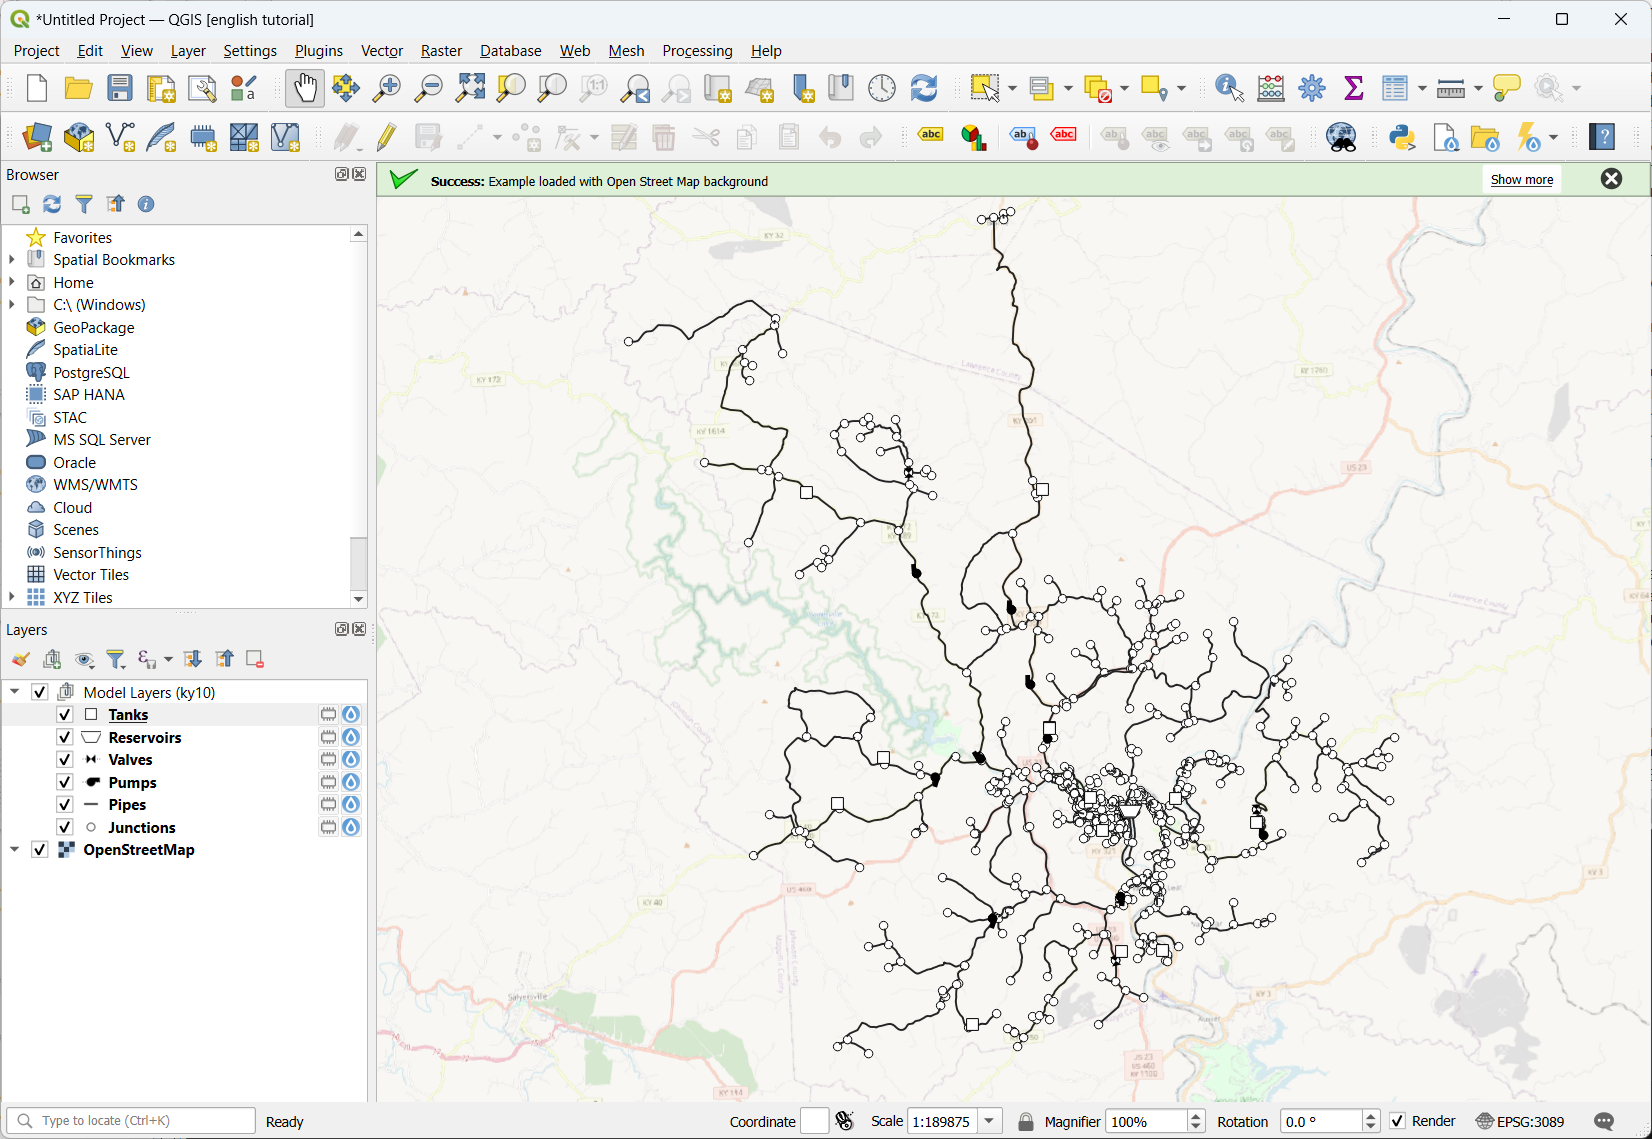The image size is (1652, 1139).
Task: Click the Zoom In magnifier tool
Action: coord(386,88)
